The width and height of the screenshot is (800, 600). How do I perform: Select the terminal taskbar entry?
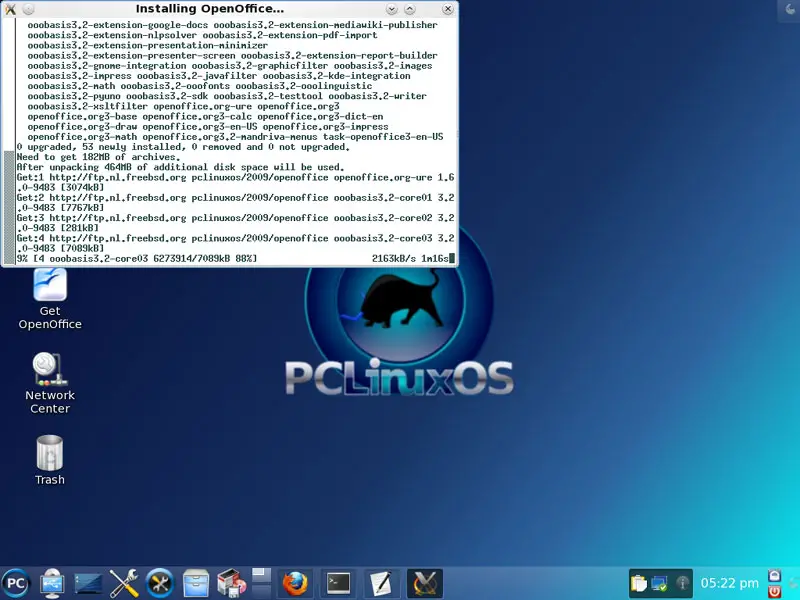click(338, 583)
